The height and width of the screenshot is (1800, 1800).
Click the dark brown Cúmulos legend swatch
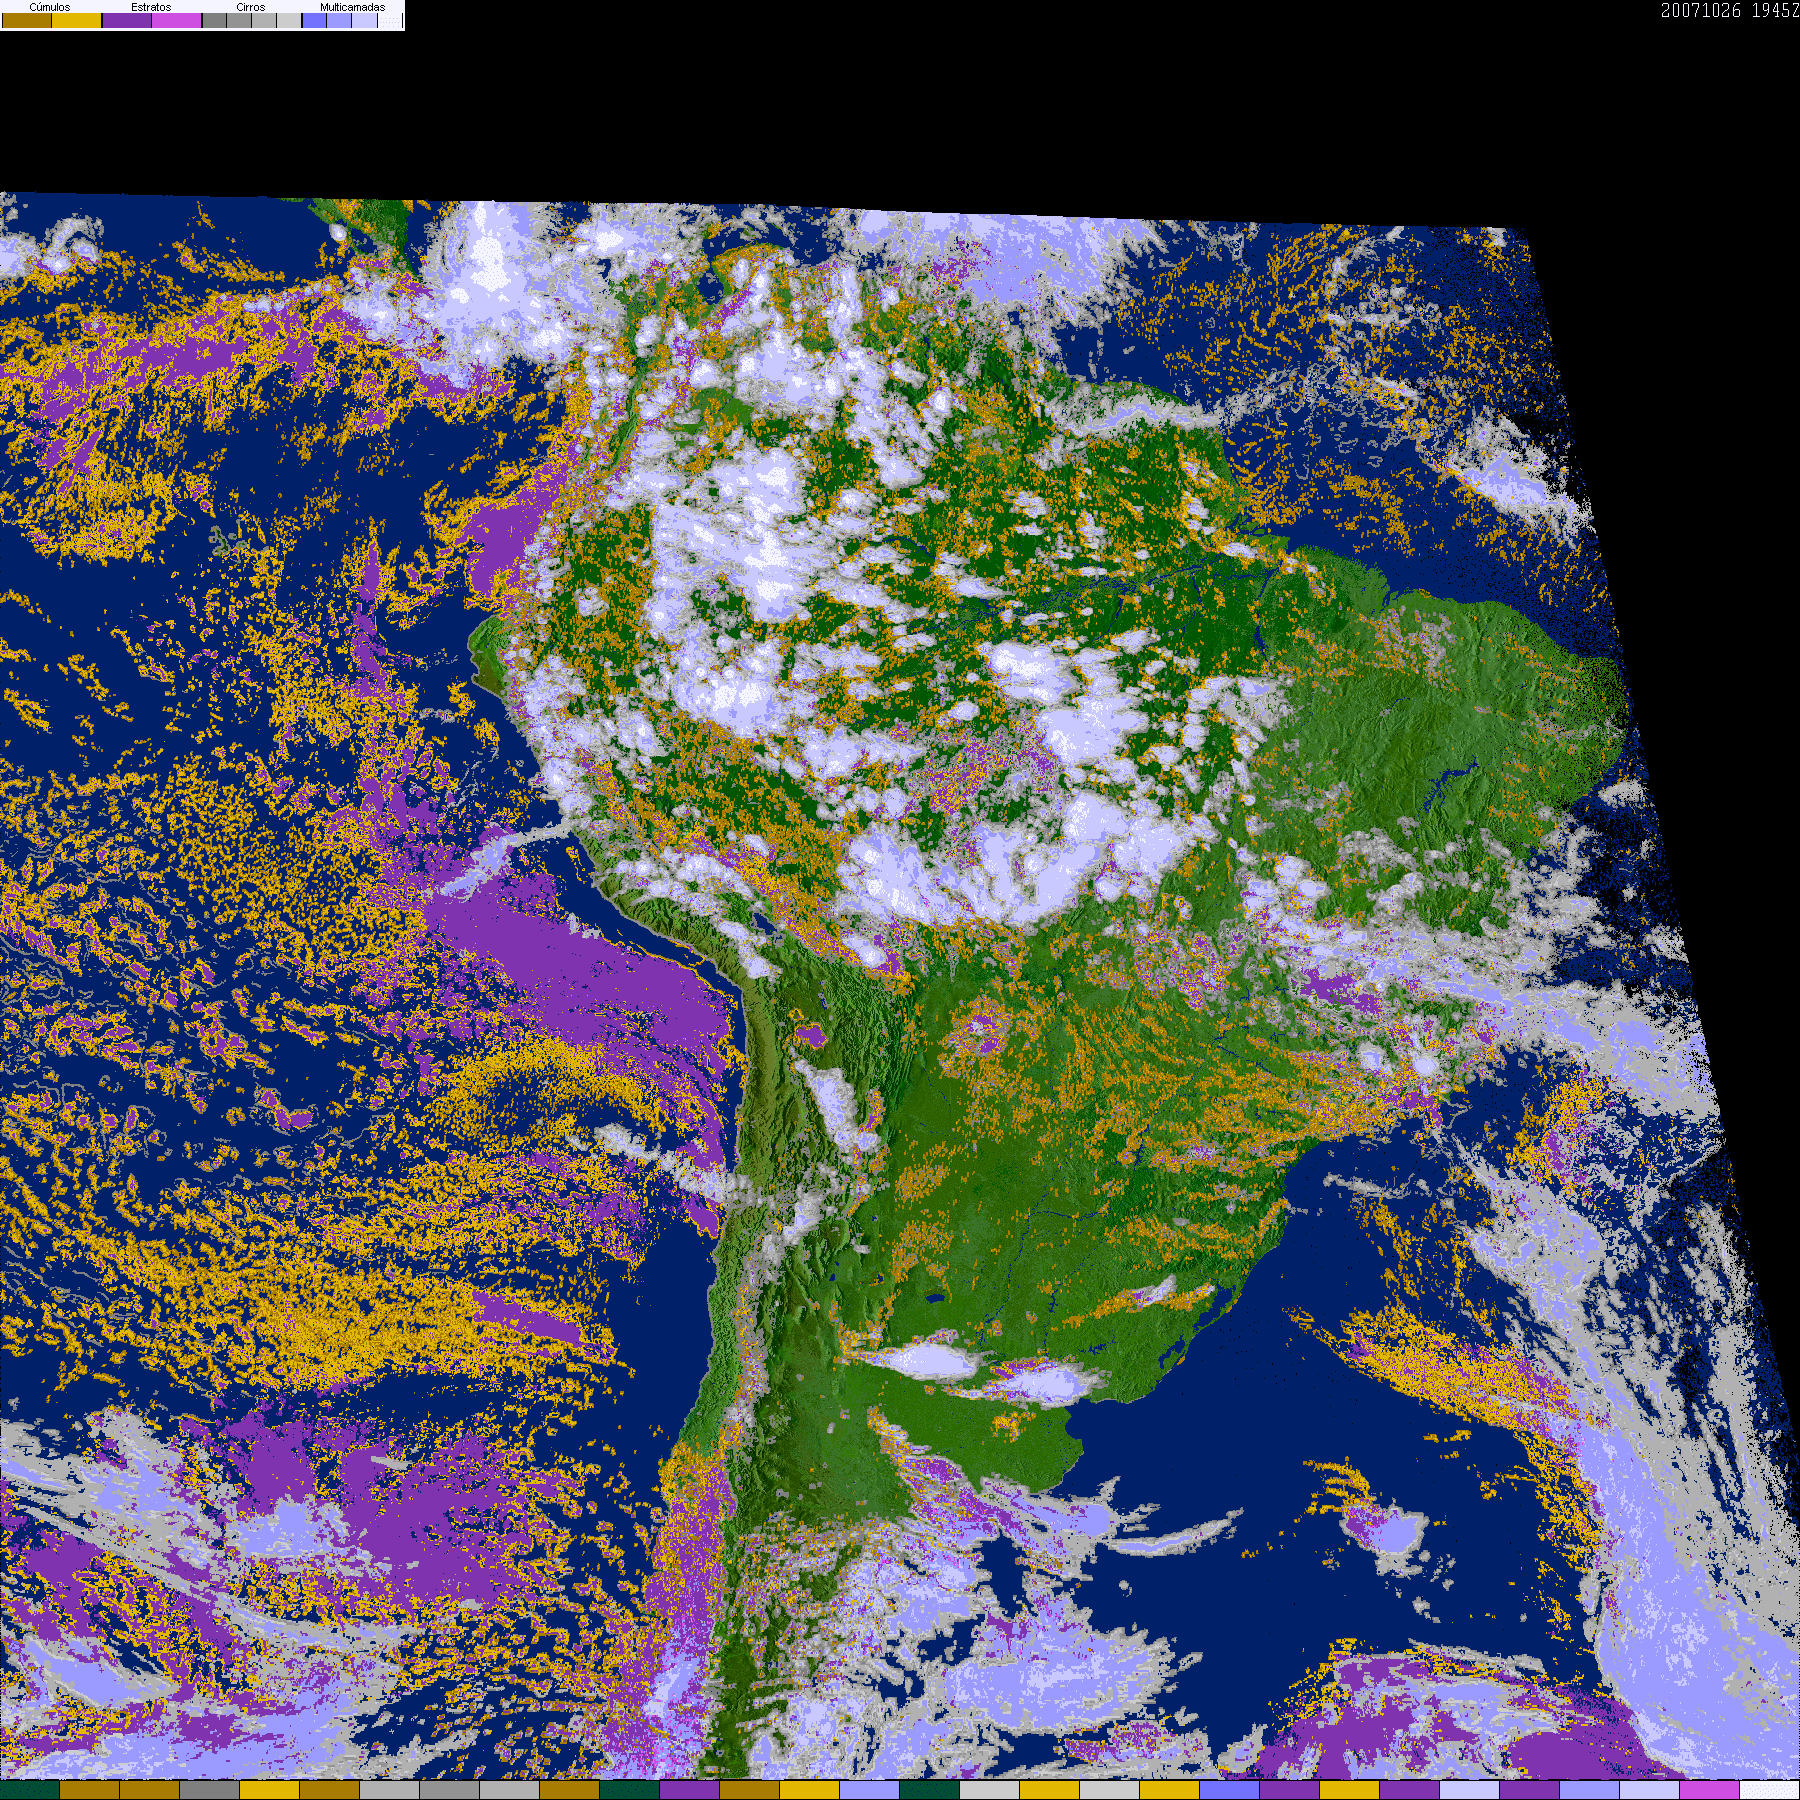(x=27, y=20)
